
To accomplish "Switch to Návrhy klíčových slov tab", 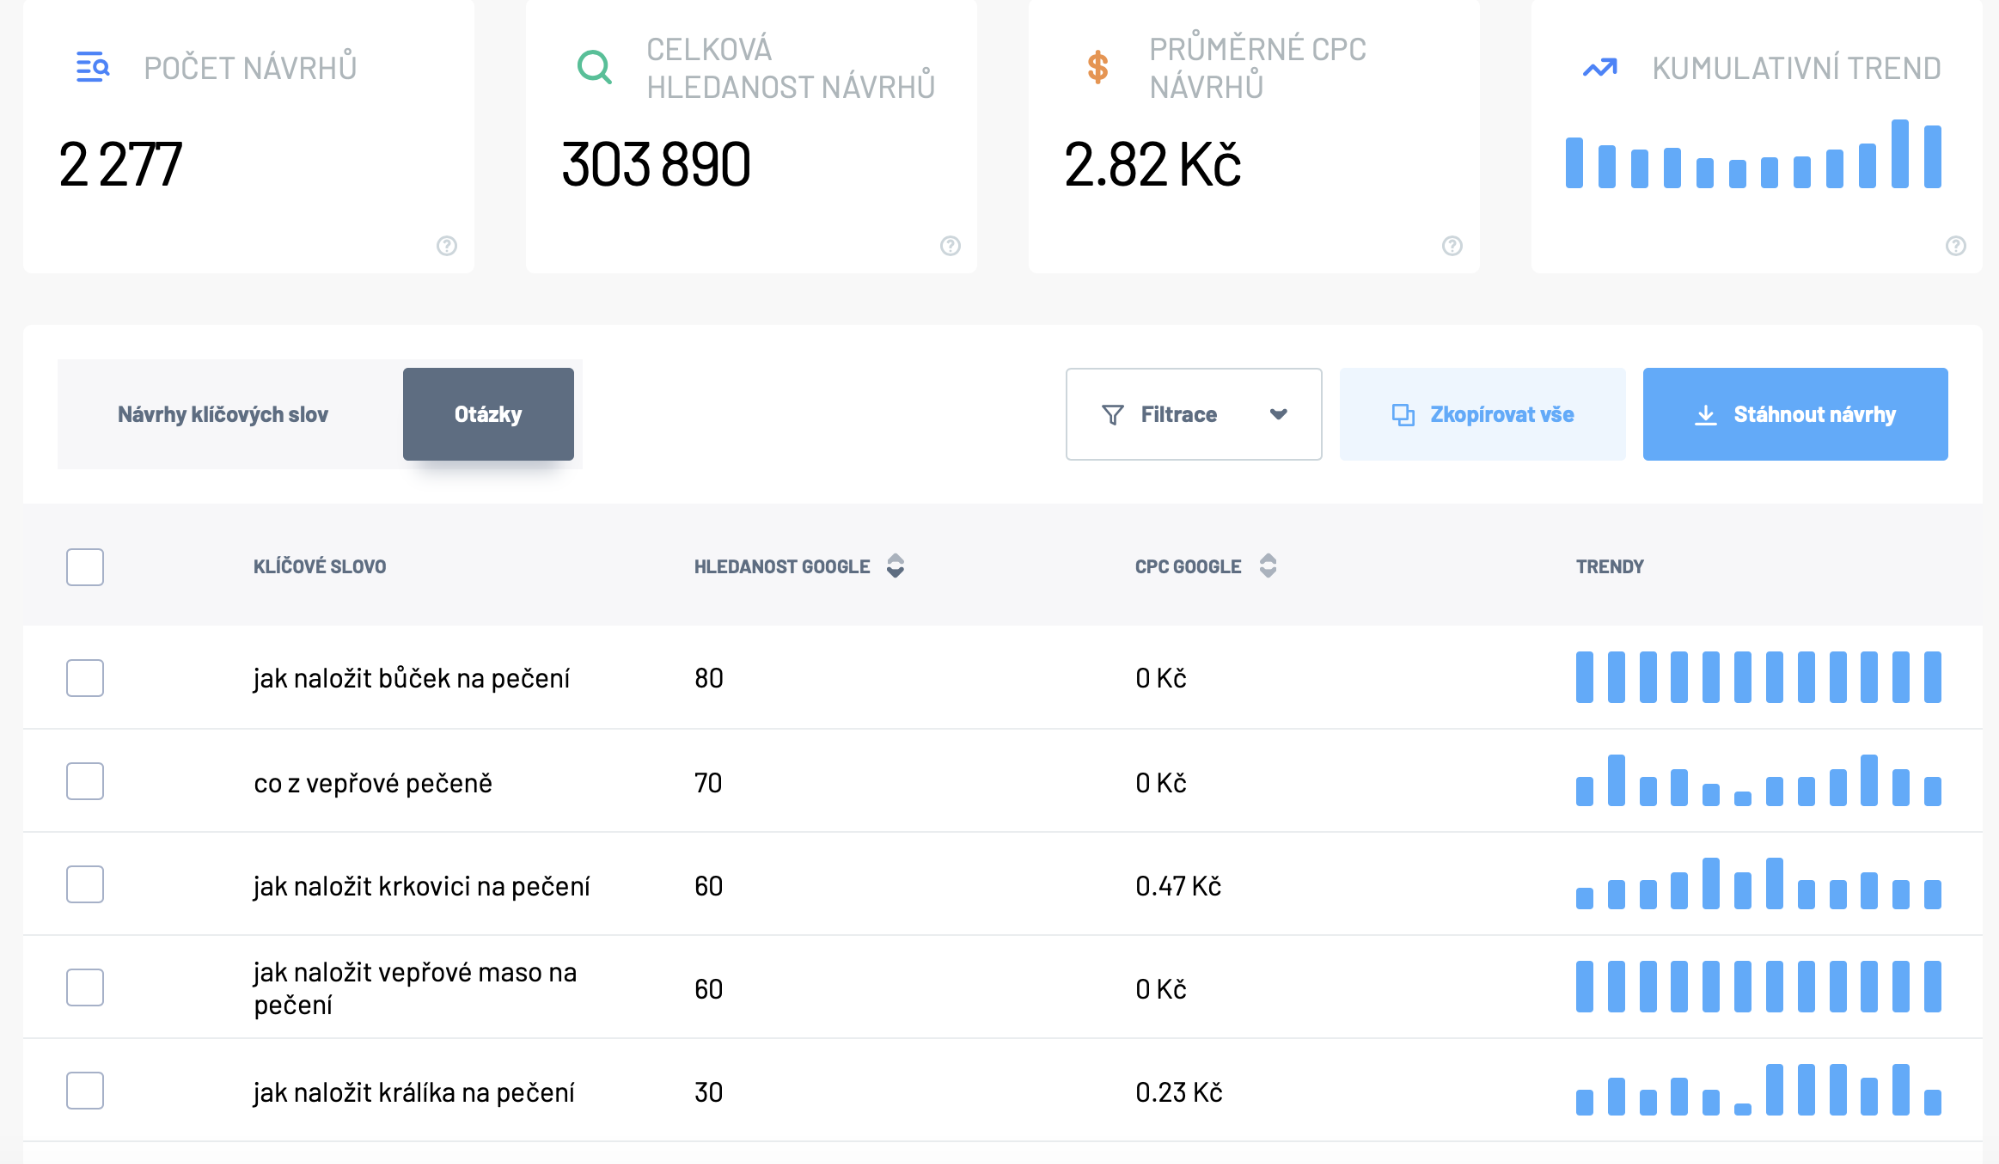I will 223,414.
